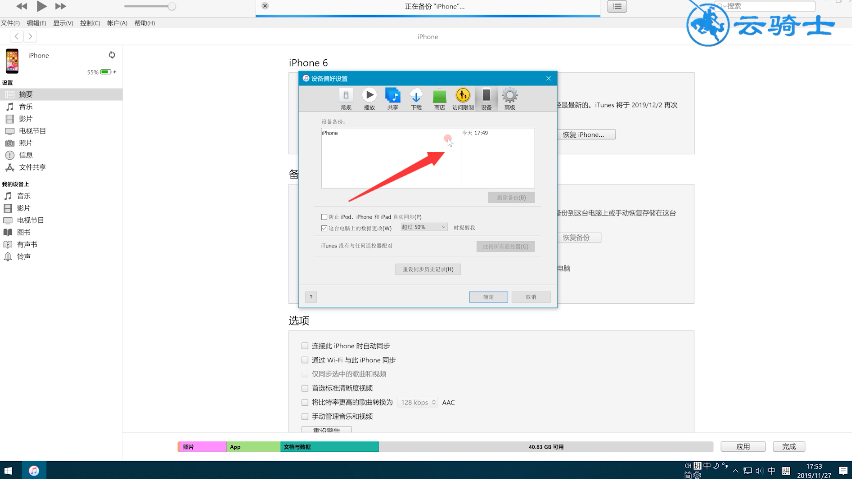Click 应用 Apply button at bottom
This screenshot has width=852, height=479.
743,446
